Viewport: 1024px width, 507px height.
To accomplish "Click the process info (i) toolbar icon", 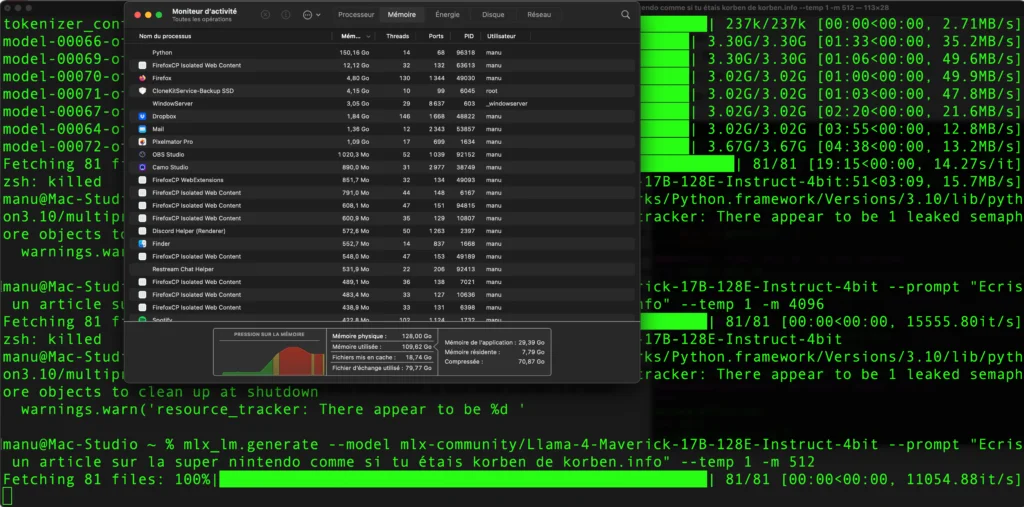I will pyautogui.click(x=285, y=14).
